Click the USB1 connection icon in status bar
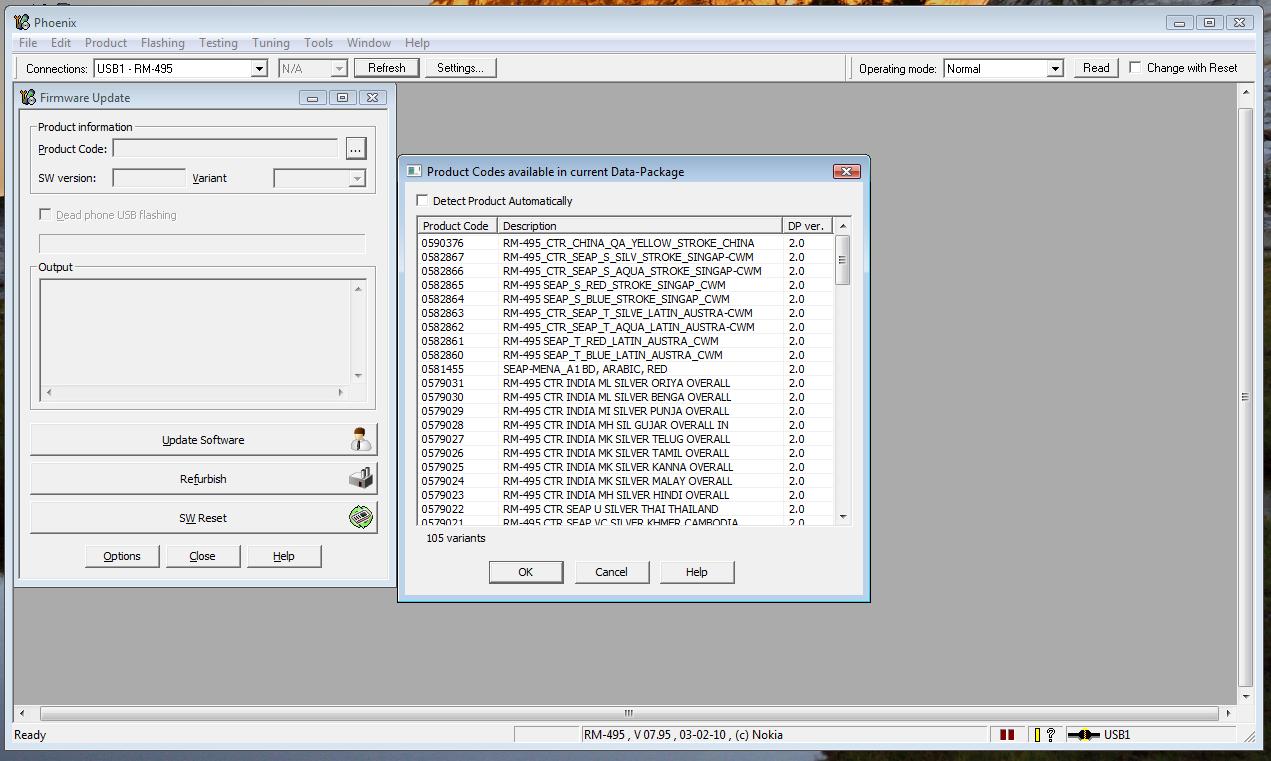Image resolution: width=1271 pixels, height=761 pixels. [x=1083, y=735]
